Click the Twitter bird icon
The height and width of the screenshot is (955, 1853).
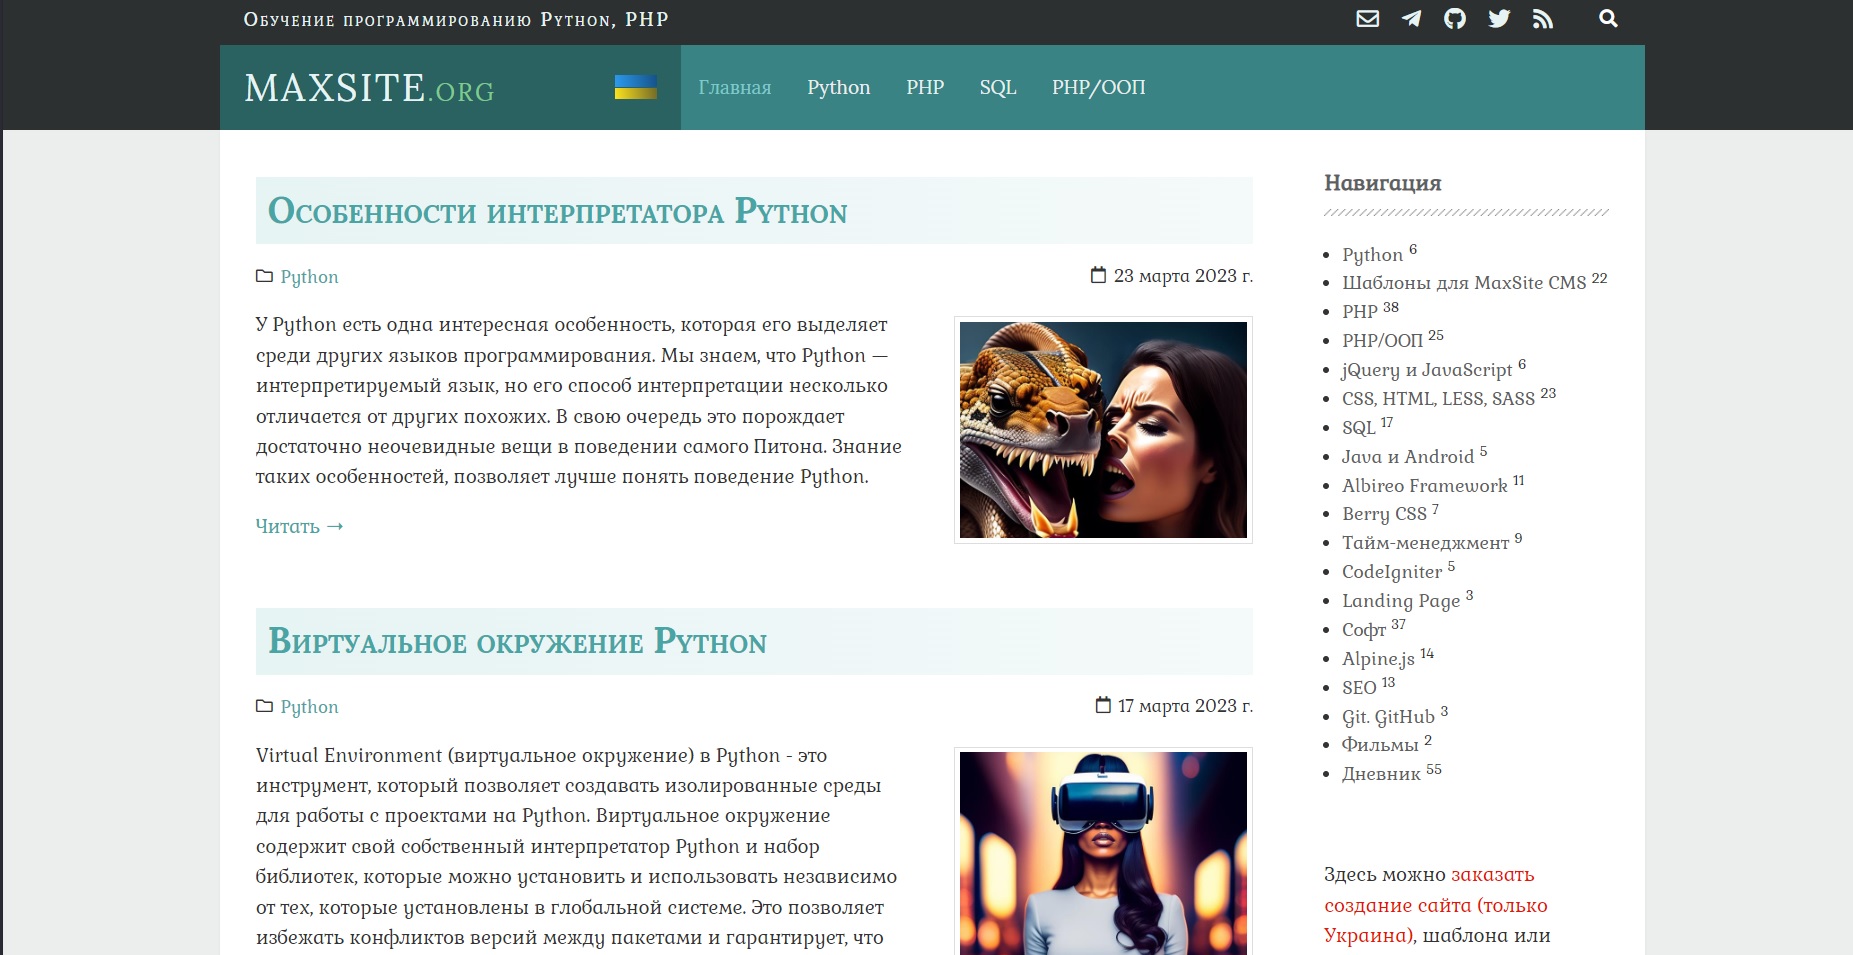pyautogui.click(x=1499, y=19)
